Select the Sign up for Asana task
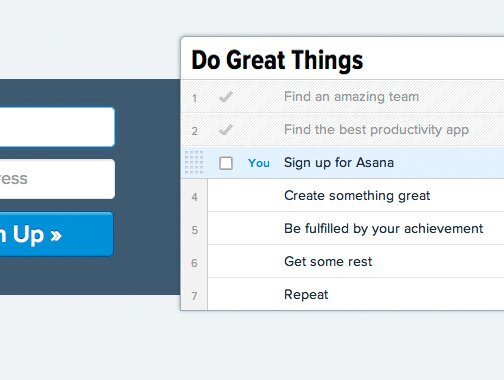504x380 pixels. tap(339, 163)
